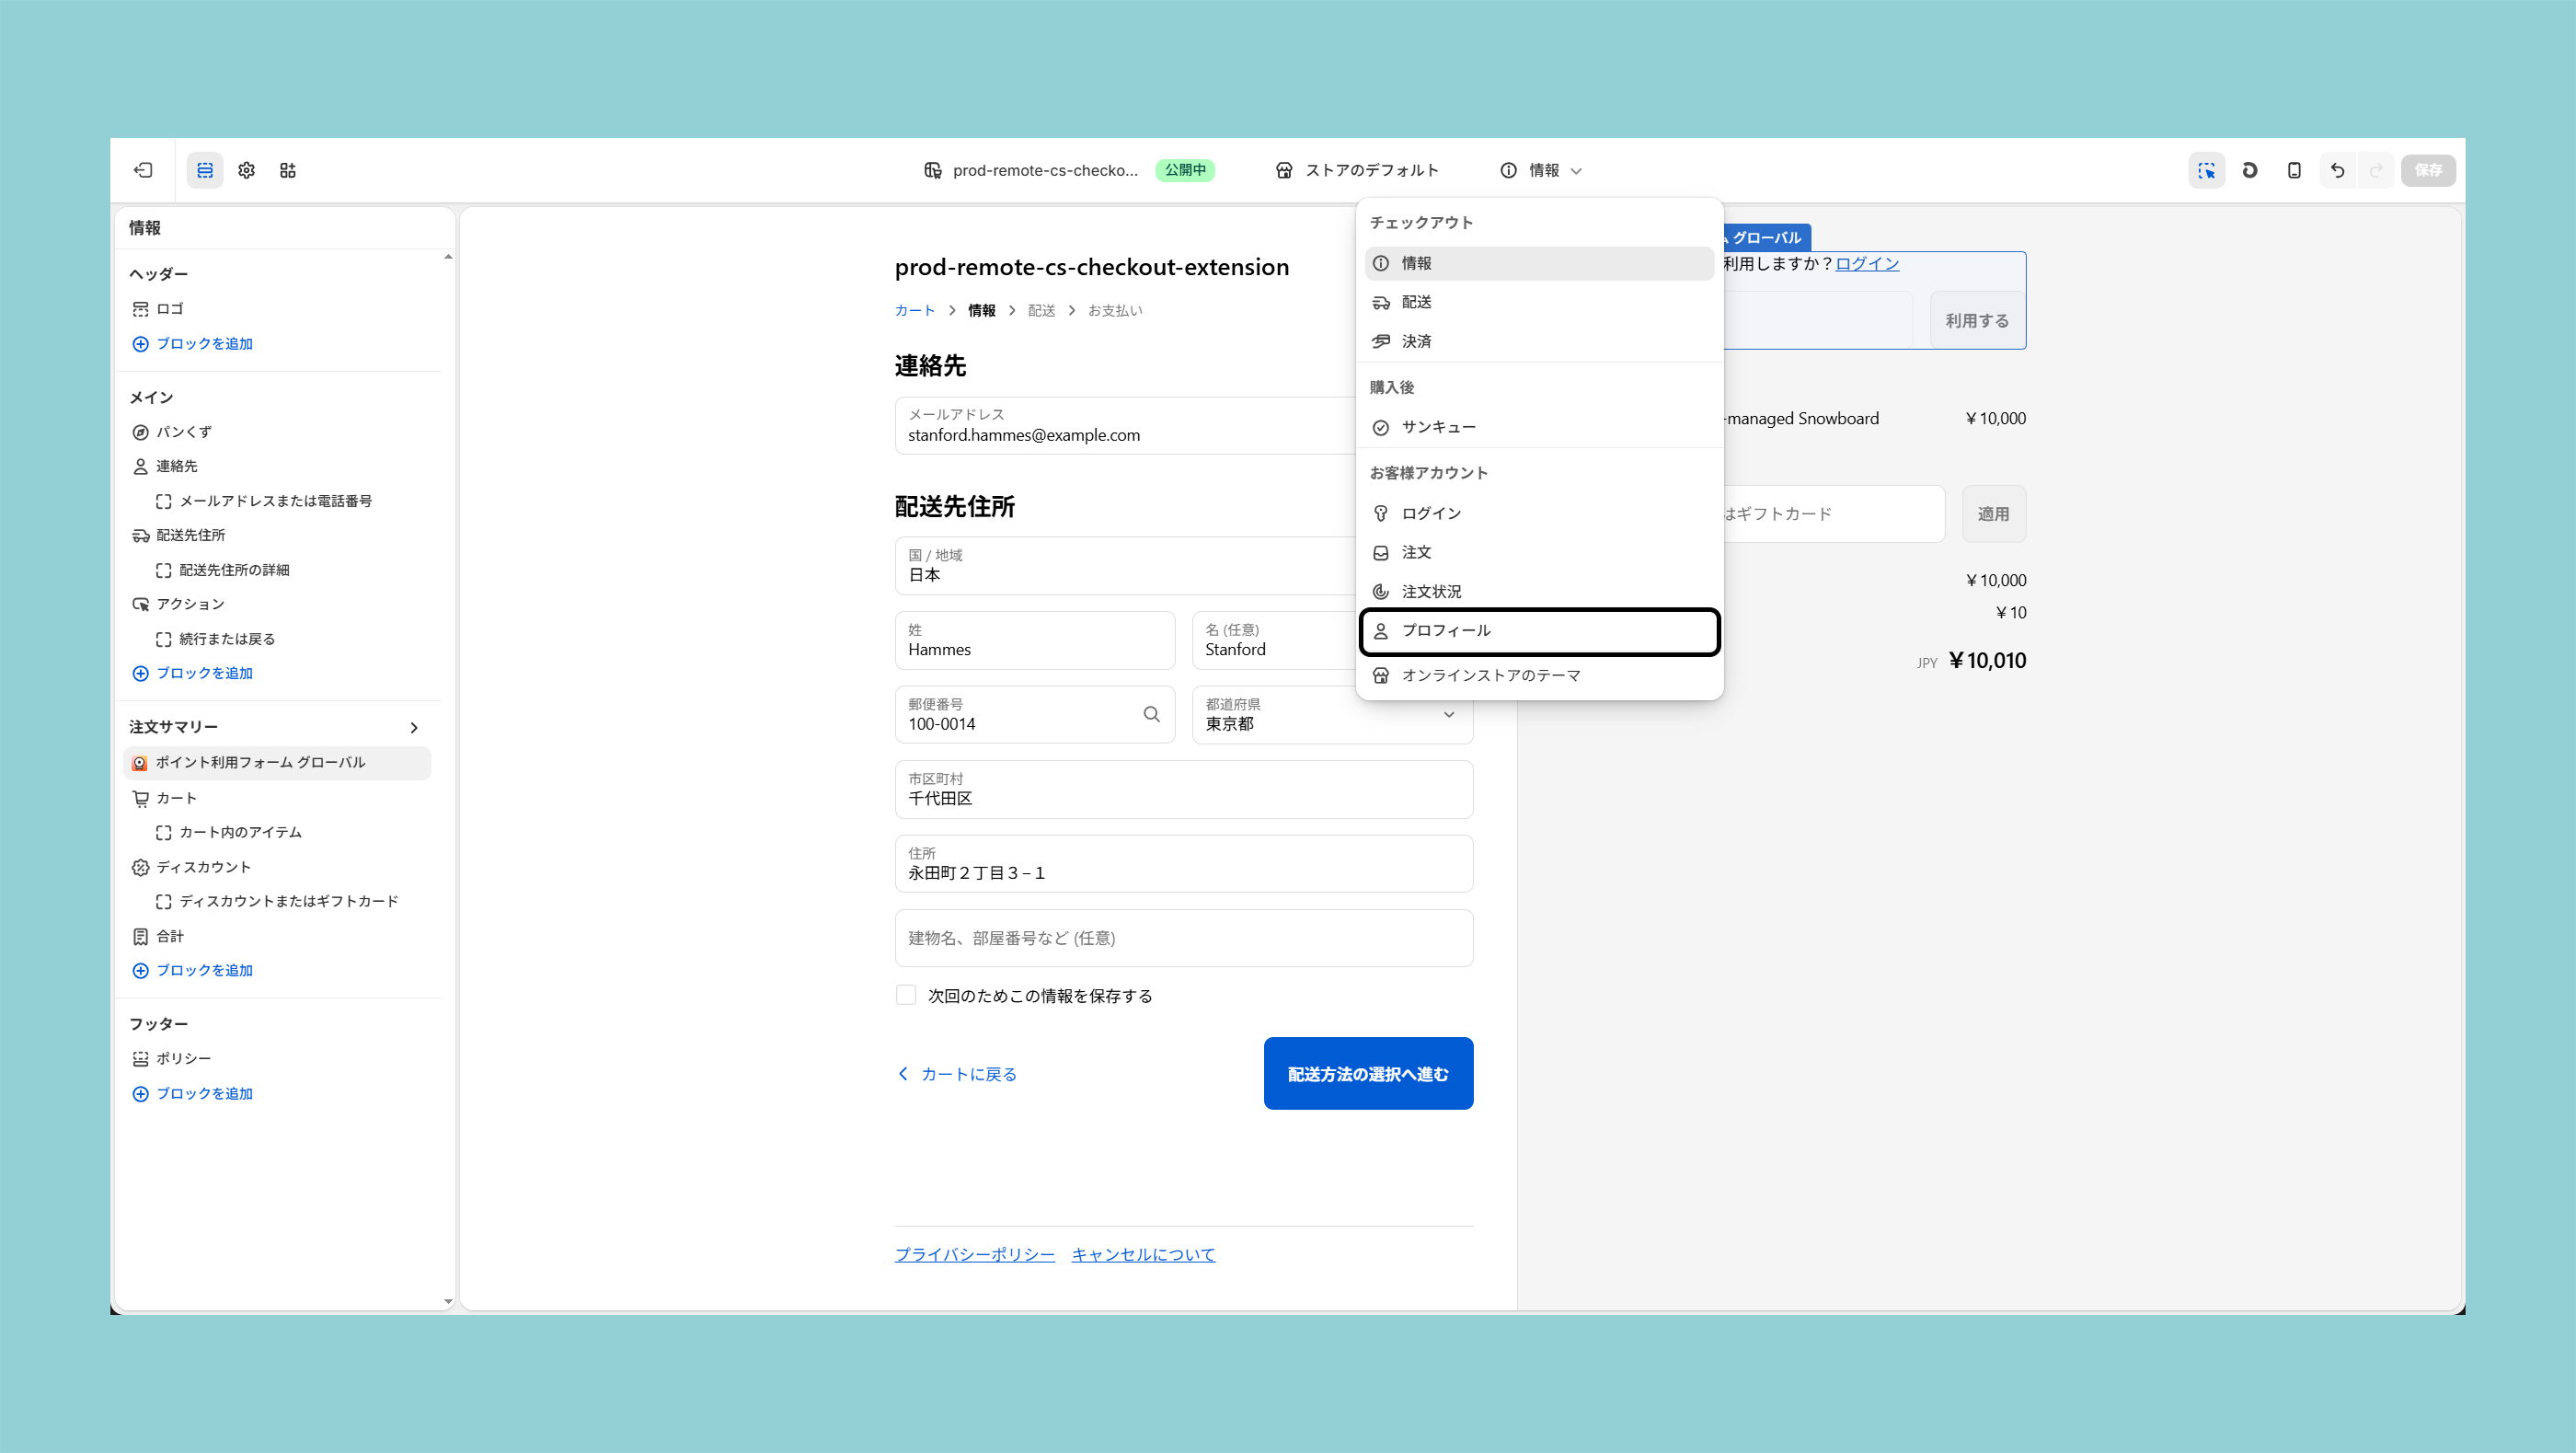Image resolution: width=2576 pixels, height=1453 pixels.
Task: Choose サンキュー page in the menu
Action: point(1439,427)
